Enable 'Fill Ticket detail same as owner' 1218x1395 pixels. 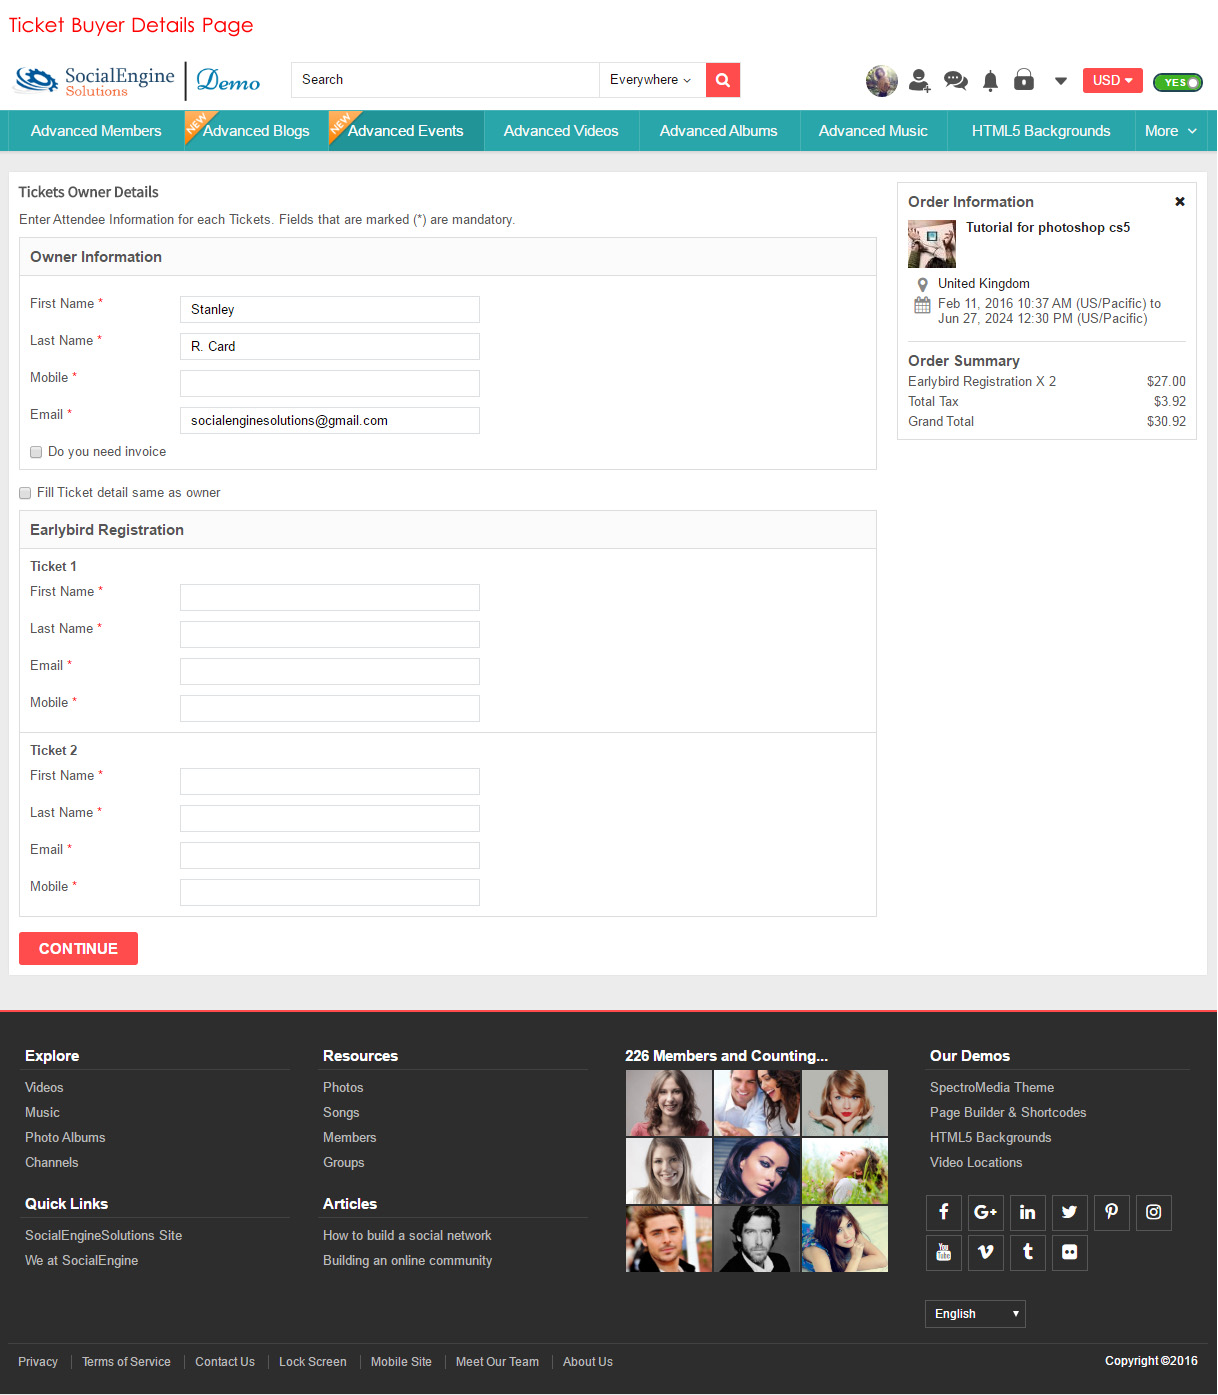pos(25,493)
